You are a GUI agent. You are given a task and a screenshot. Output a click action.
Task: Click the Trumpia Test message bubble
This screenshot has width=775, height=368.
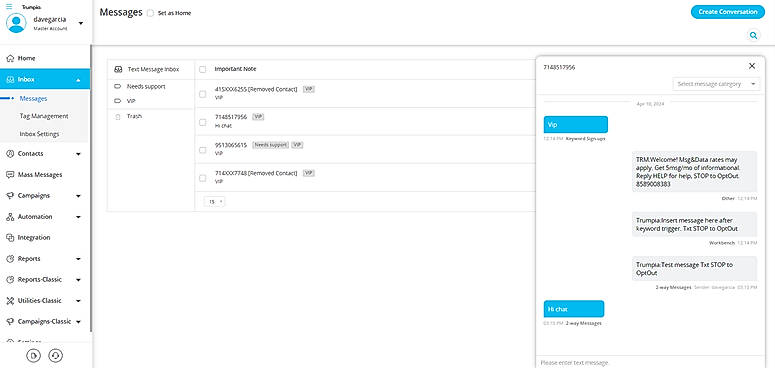(x=694, y=269)
